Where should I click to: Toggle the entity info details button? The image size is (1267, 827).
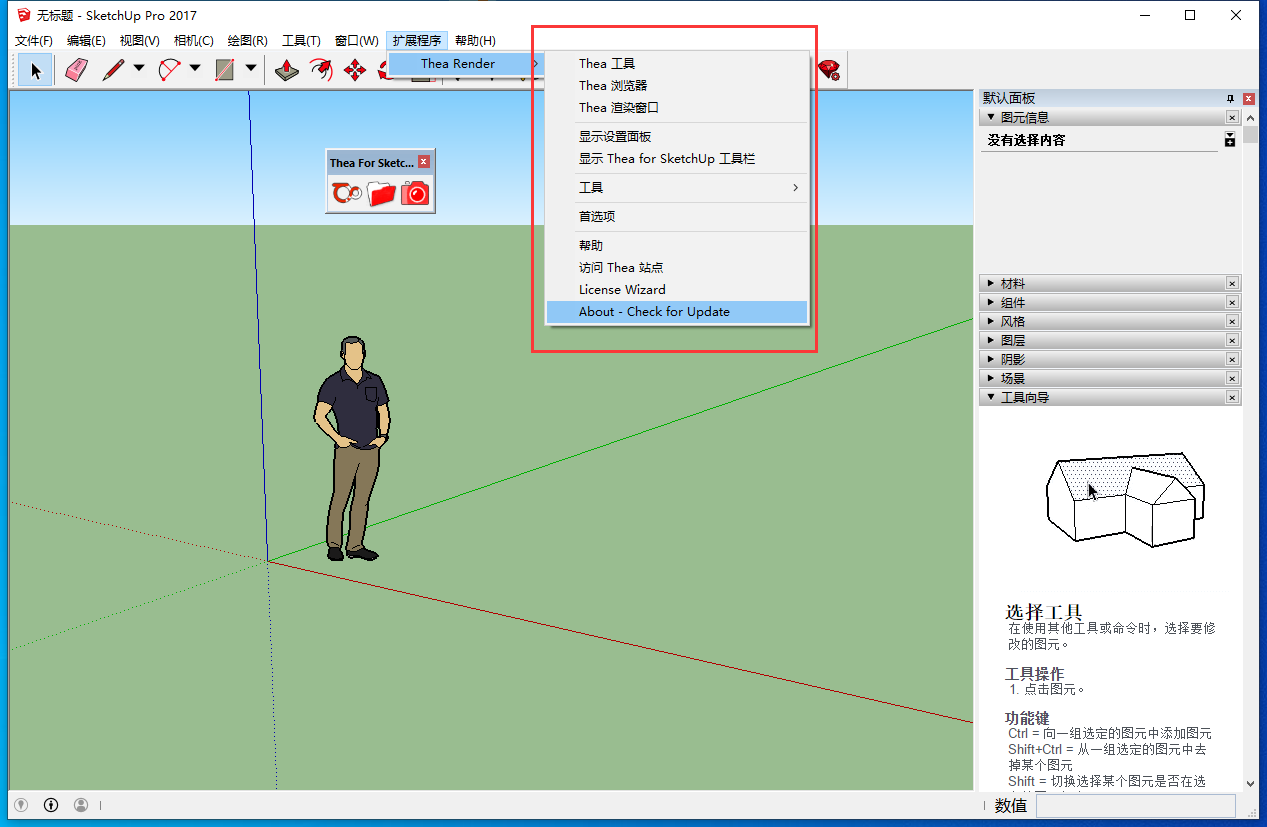1230,140
